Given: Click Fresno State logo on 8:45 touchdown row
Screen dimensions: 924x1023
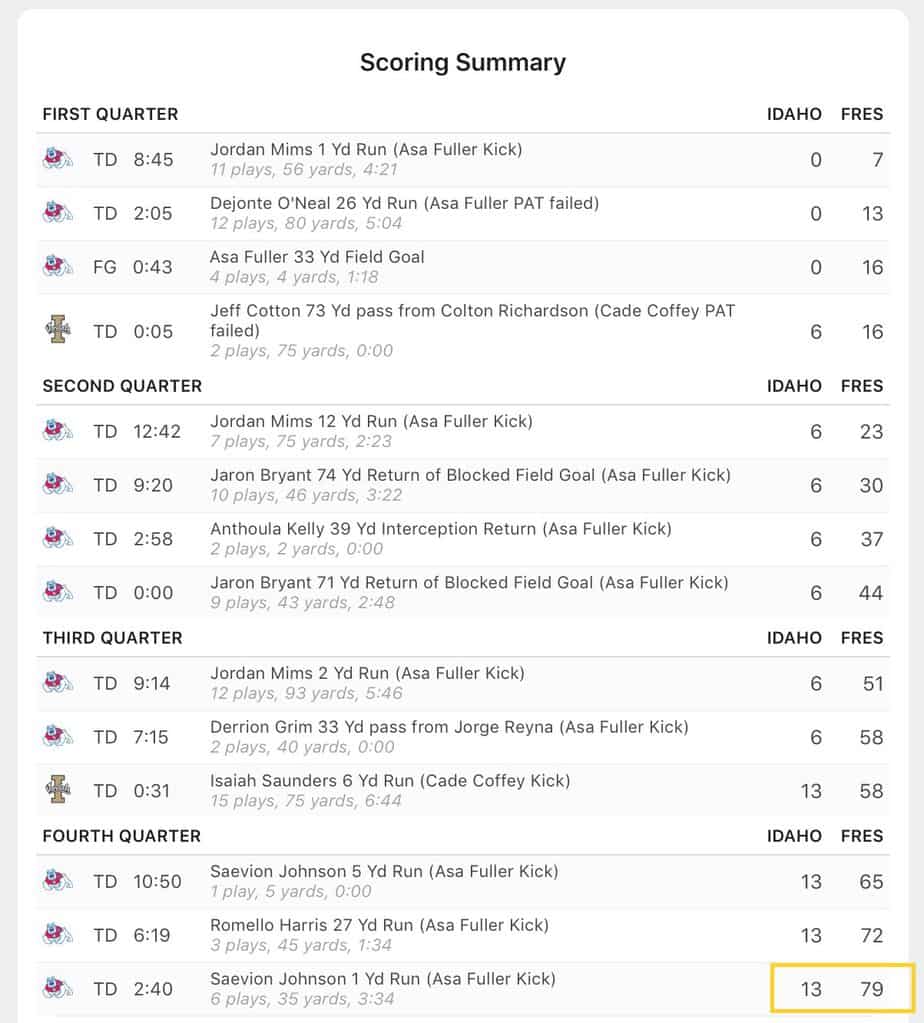Looking at the screenshot, I should 57,159.
